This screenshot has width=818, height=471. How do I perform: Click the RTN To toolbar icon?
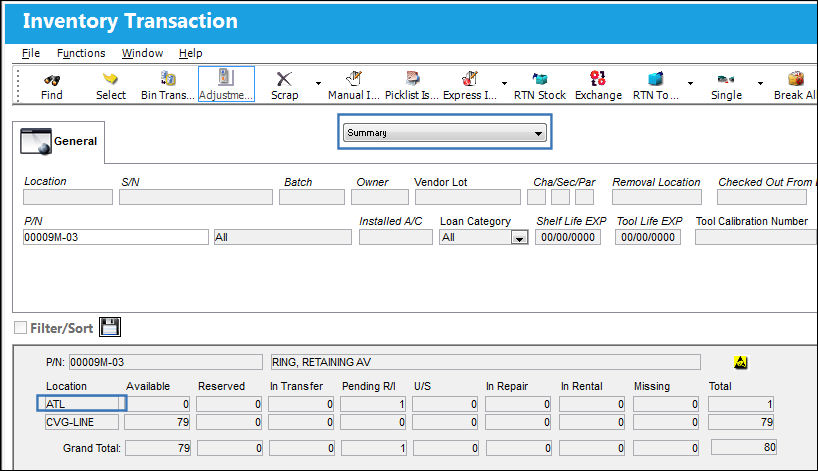(x=655, y=78)
